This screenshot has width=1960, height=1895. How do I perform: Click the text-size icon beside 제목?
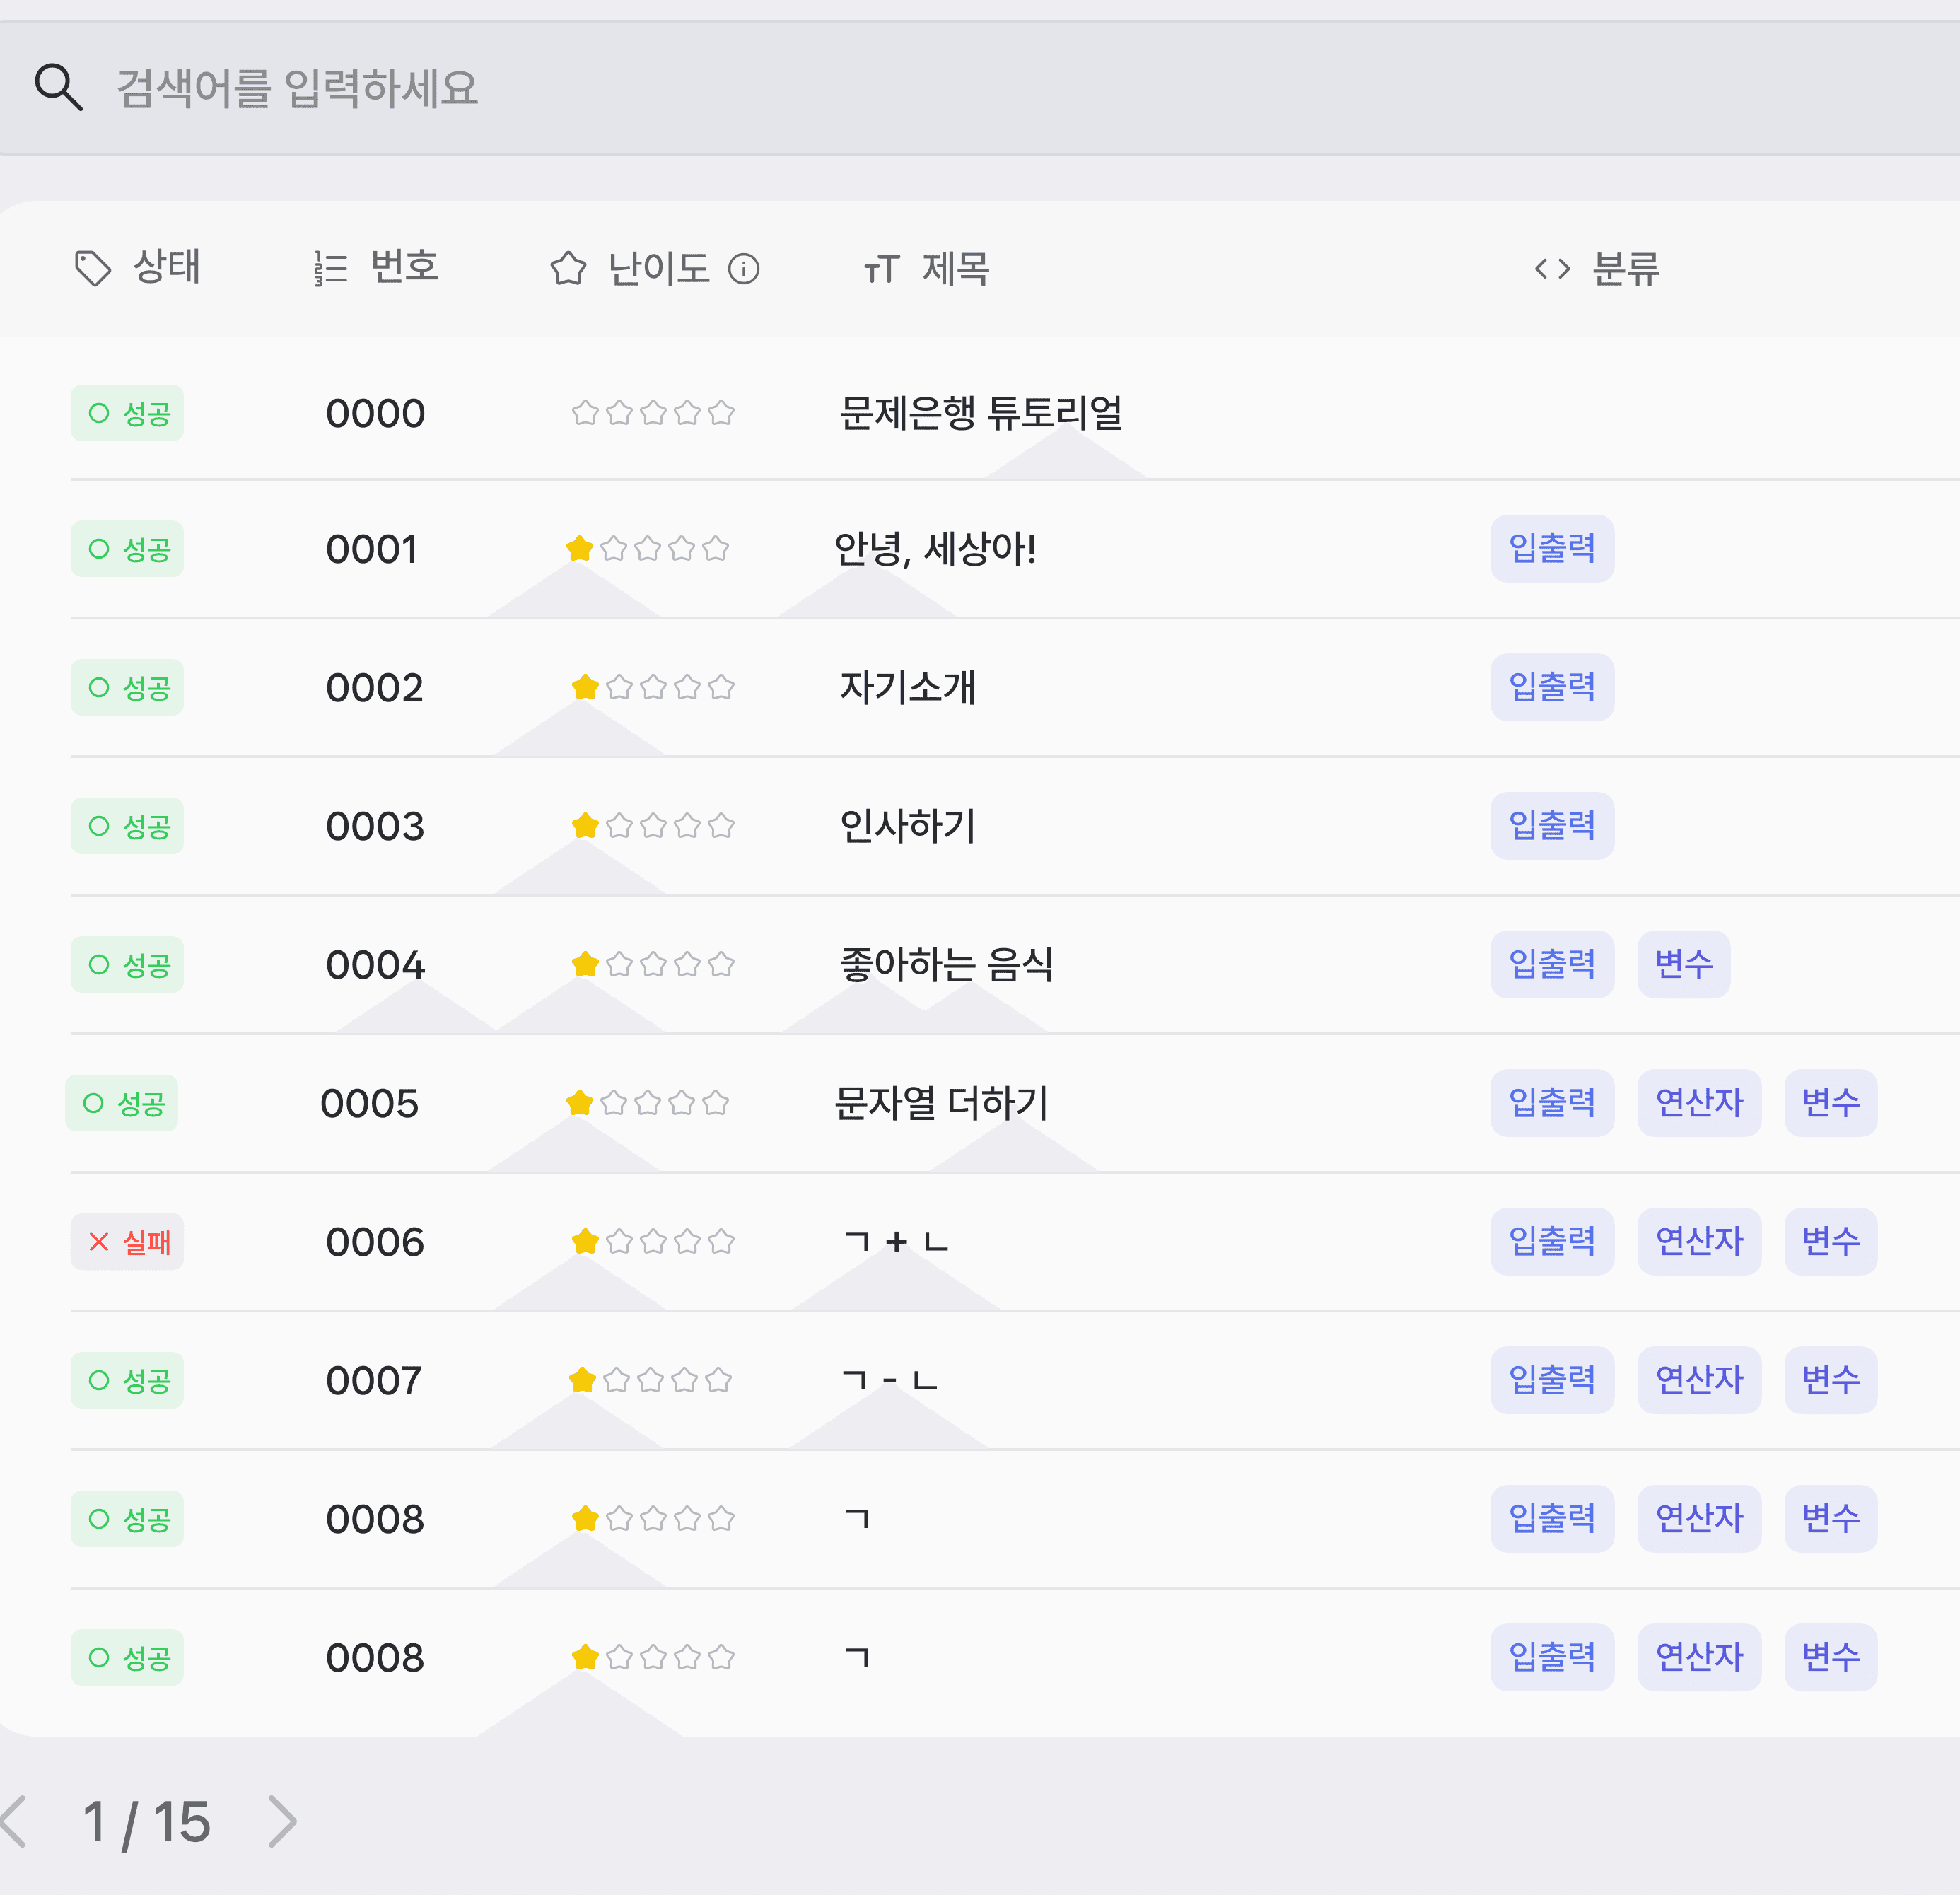click(881, 269)
